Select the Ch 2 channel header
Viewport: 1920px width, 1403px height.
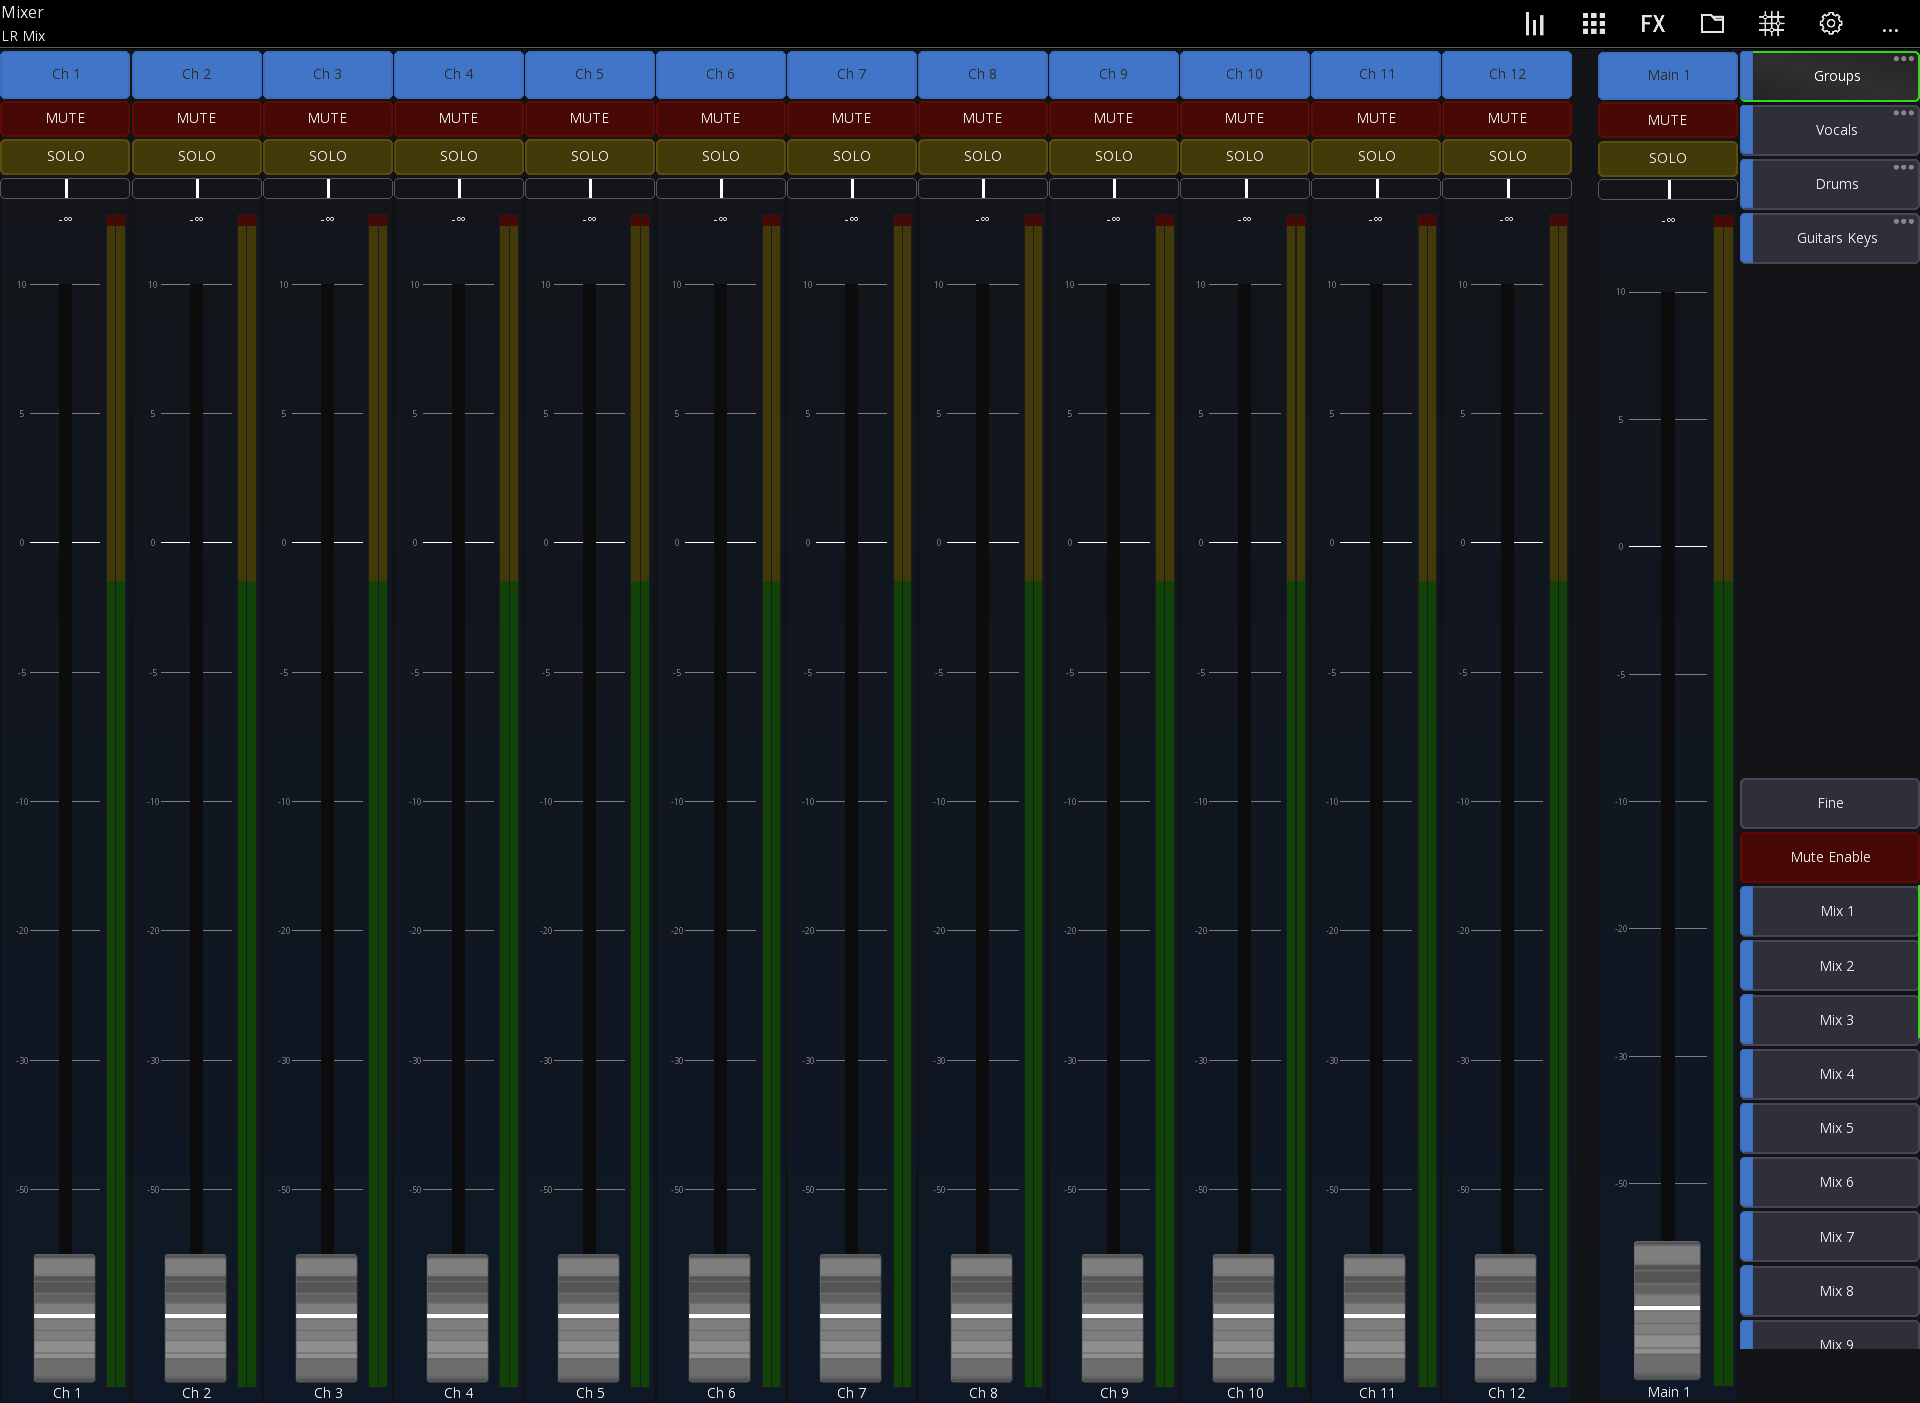(x=196, y=74)
